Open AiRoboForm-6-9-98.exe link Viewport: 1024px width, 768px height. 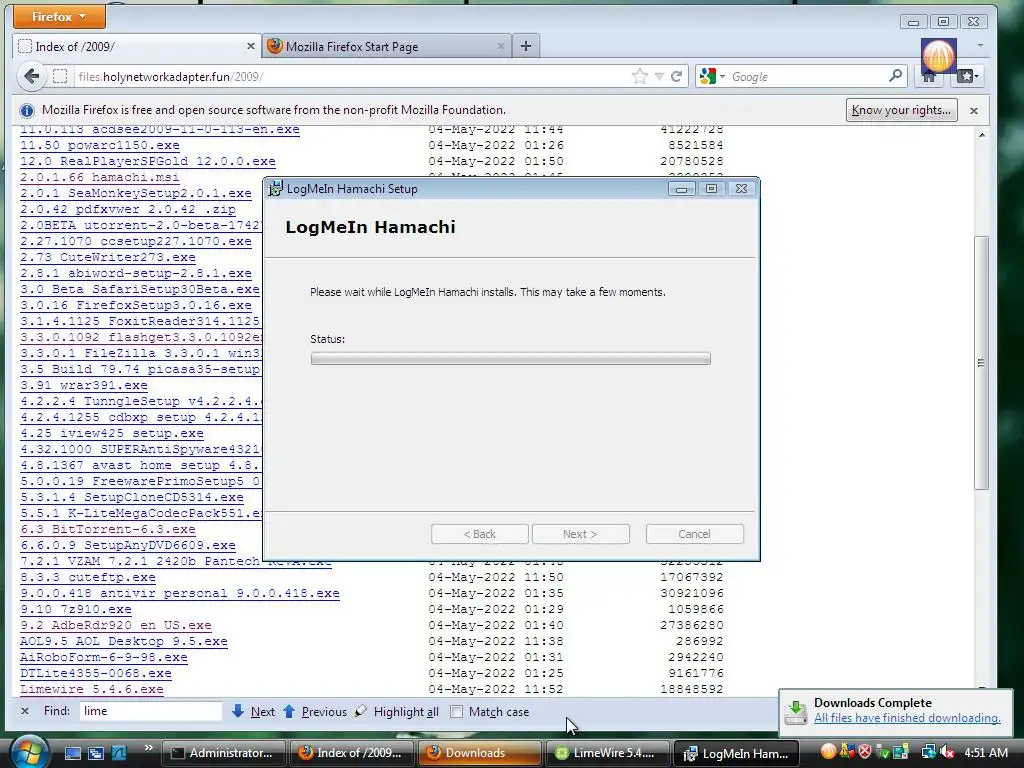pos(104,657)
